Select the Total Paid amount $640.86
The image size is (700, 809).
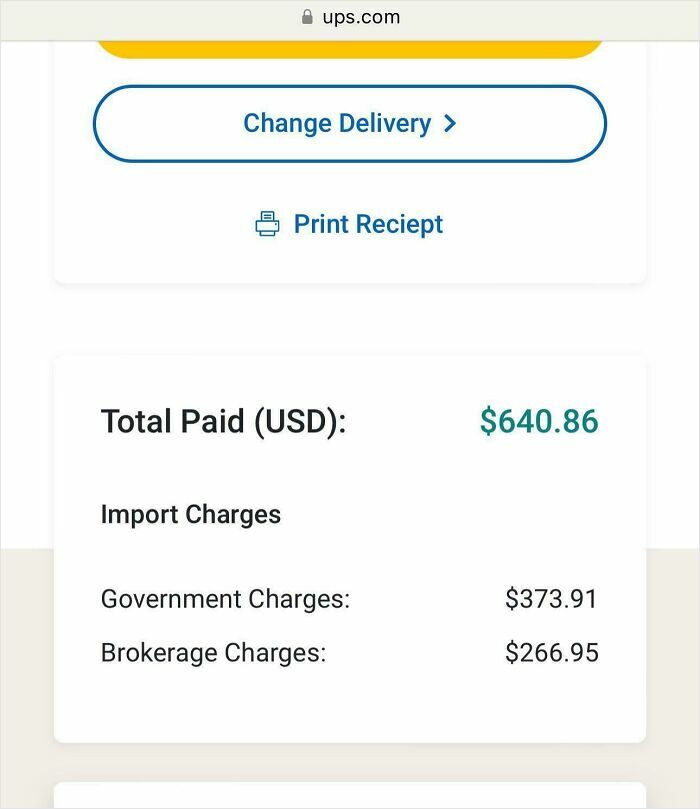pos(539,421)
